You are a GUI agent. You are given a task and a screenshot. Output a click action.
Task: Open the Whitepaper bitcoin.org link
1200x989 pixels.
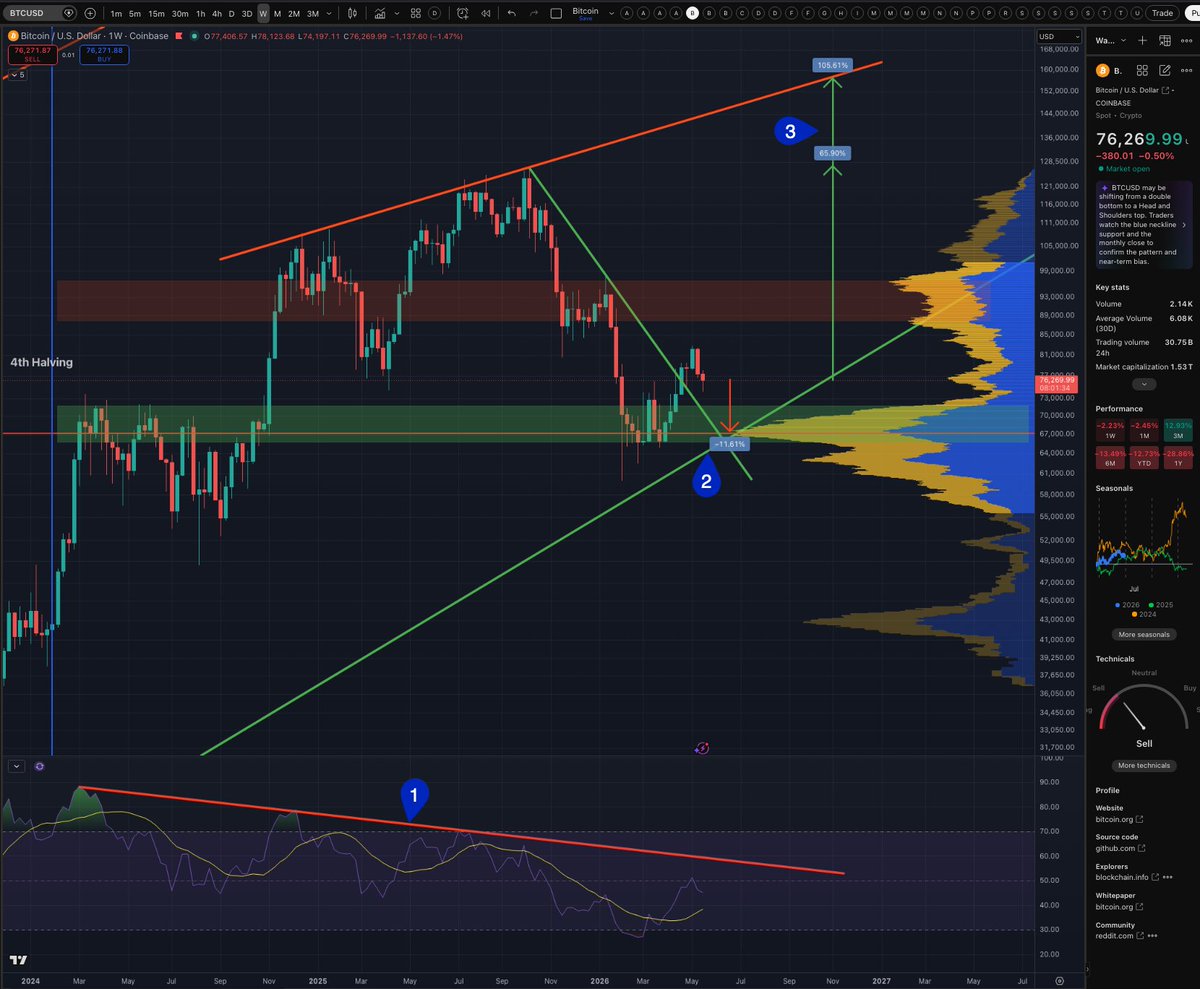point(1119,907)
